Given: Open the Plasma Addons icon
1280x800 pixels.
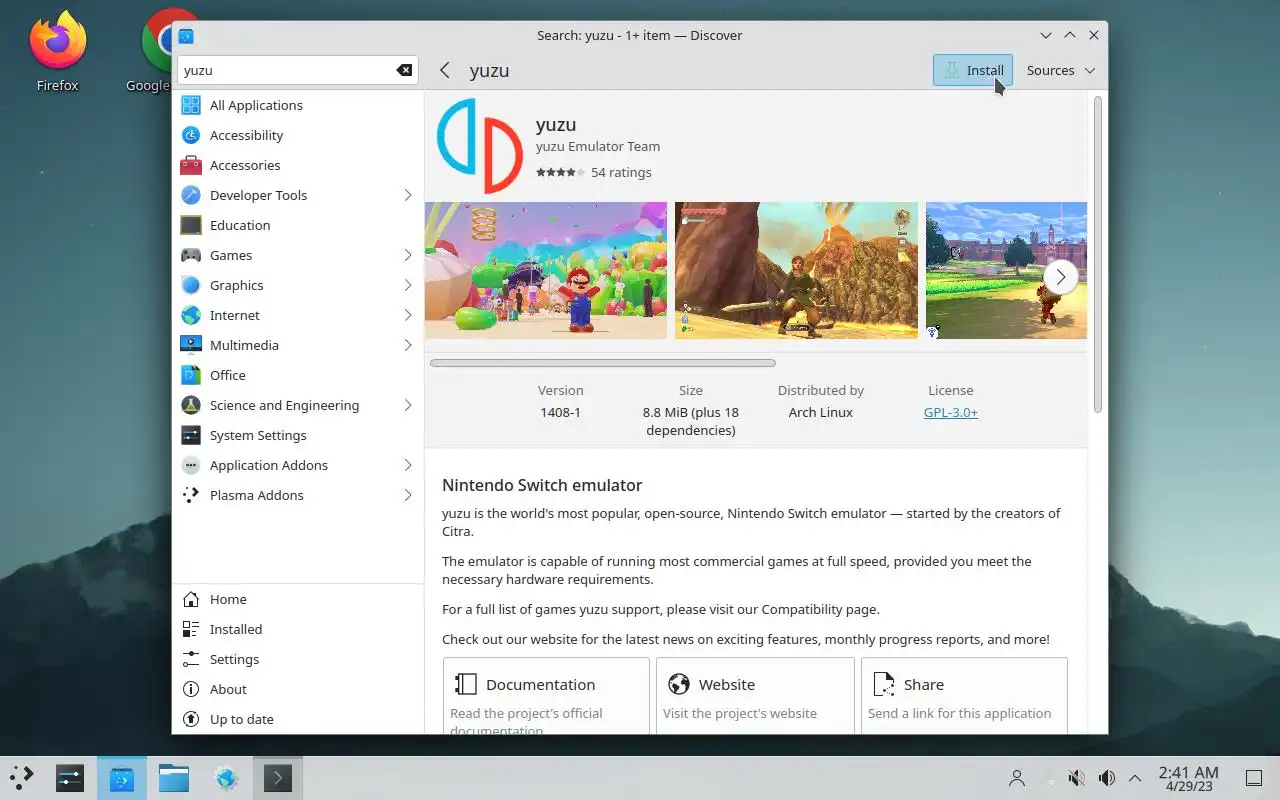Looking at the screenshot, I should (x=191, y=495).
